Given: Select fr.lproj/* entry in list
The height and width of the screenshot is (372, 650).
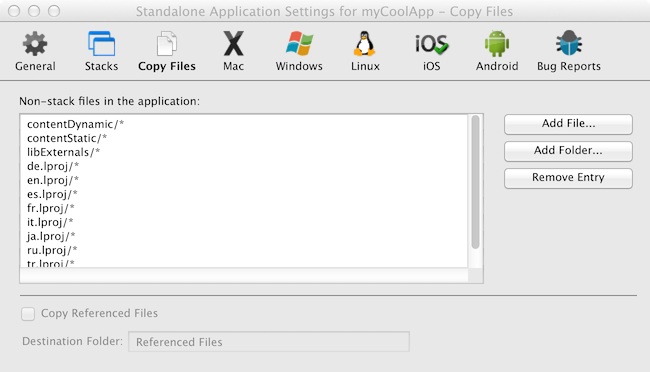Looking at the screenshot, I should pos(244,208).
